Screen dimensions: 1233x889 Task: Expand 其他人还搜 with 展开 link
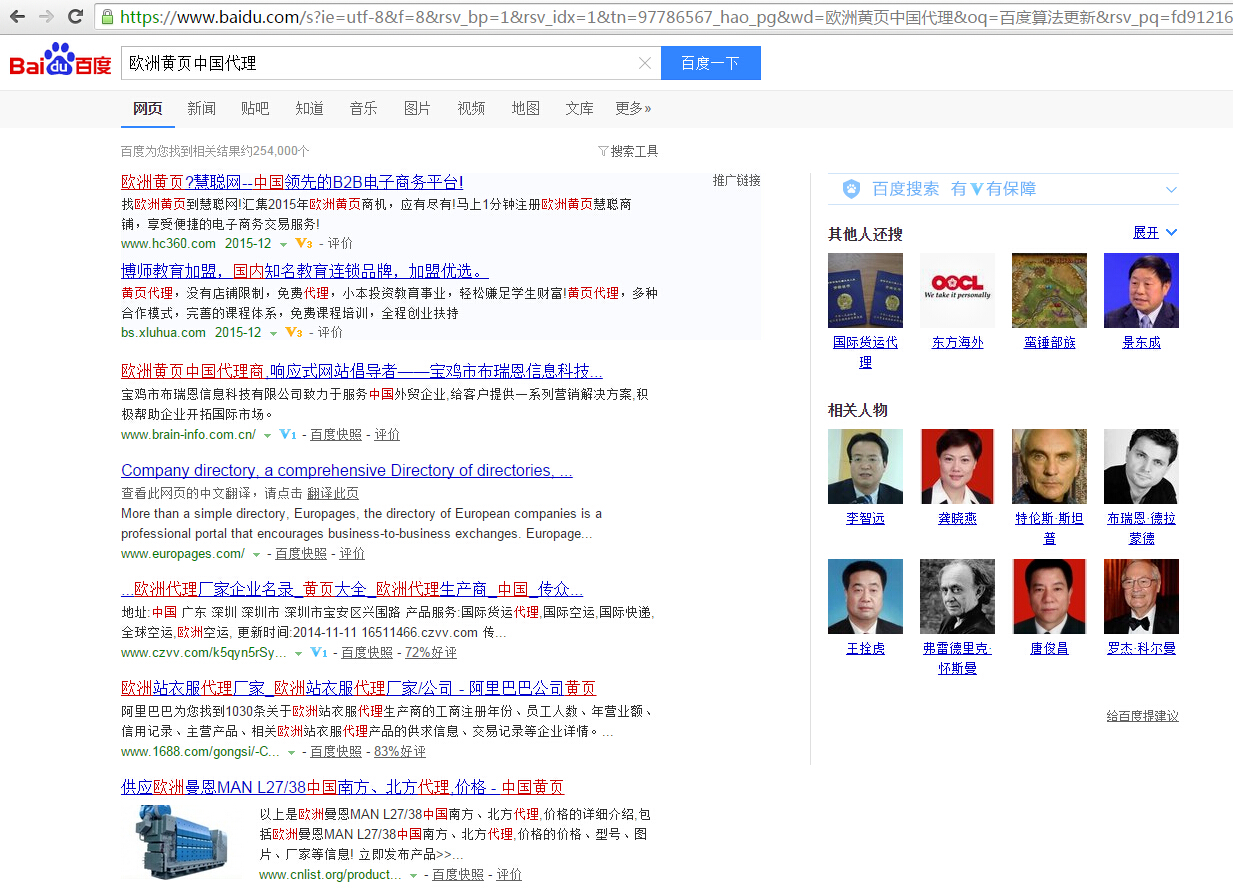point(1155,232)
